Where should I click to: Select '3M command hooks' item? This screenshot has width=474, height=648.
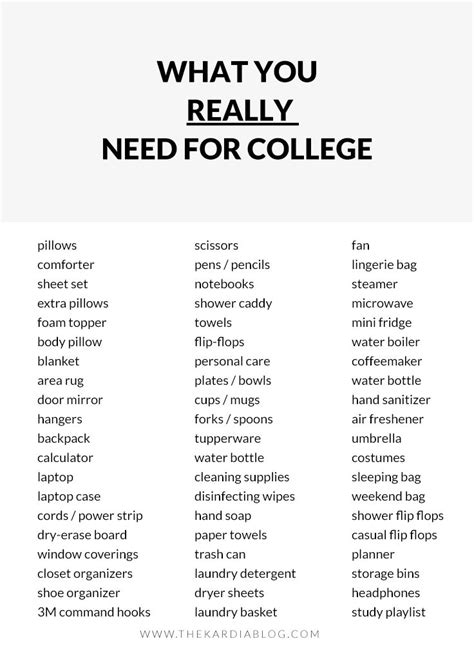(x=94, y=612)
